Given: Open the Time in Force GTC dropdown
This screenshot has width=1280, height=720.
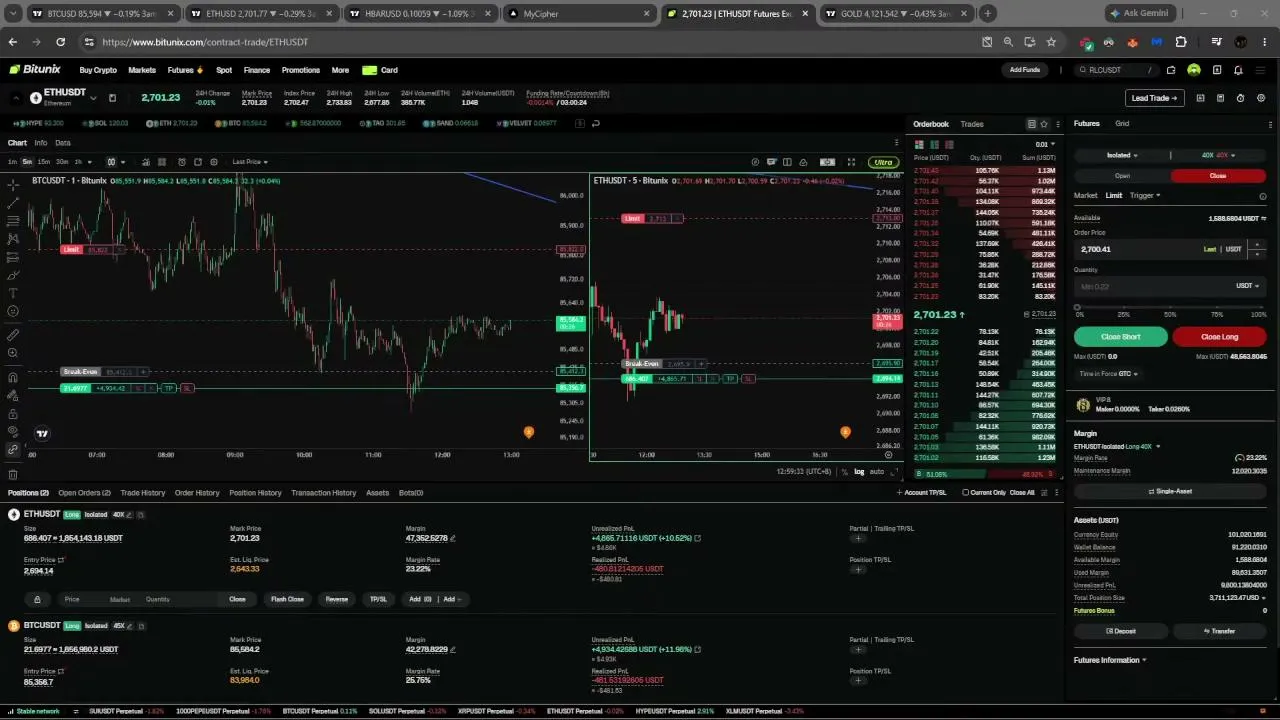Looking at the screenshot, I should click(x=1109, y=374).
